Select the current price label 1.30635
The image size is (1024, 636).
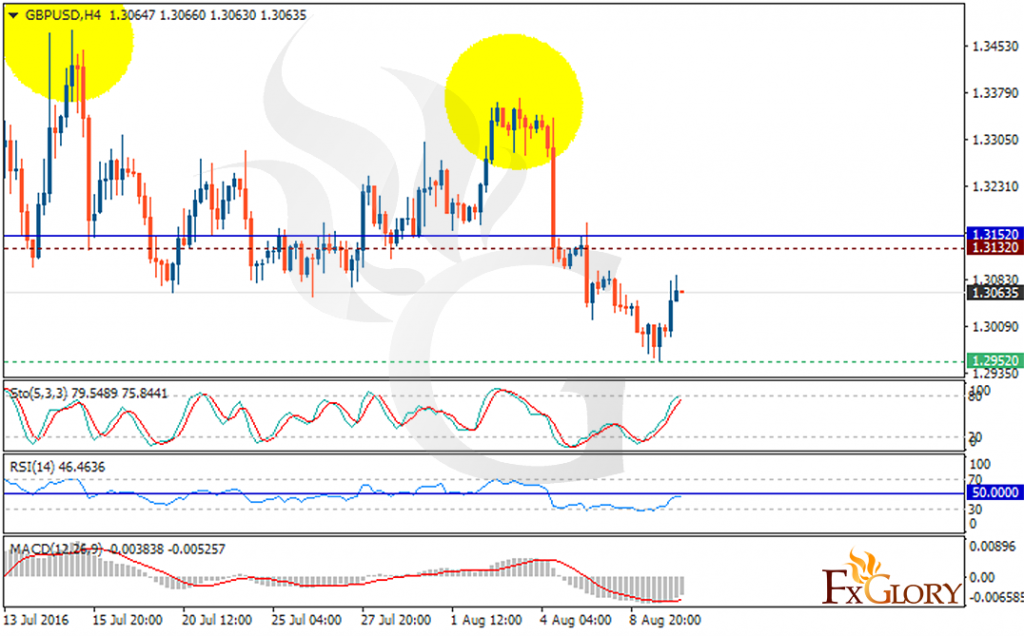pos(995,293)
